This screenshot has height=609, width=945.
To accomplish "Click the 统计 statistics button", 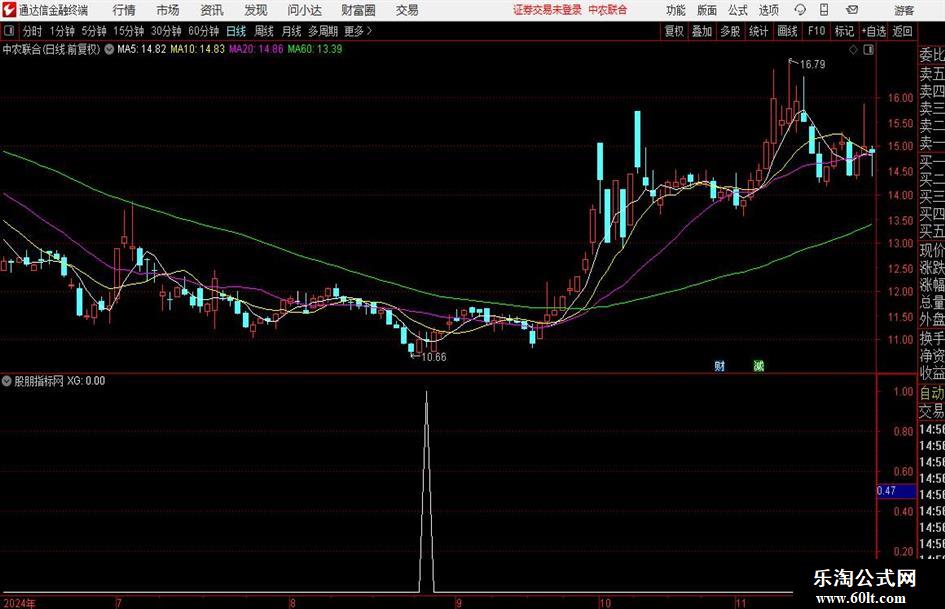I will point(758,31).
